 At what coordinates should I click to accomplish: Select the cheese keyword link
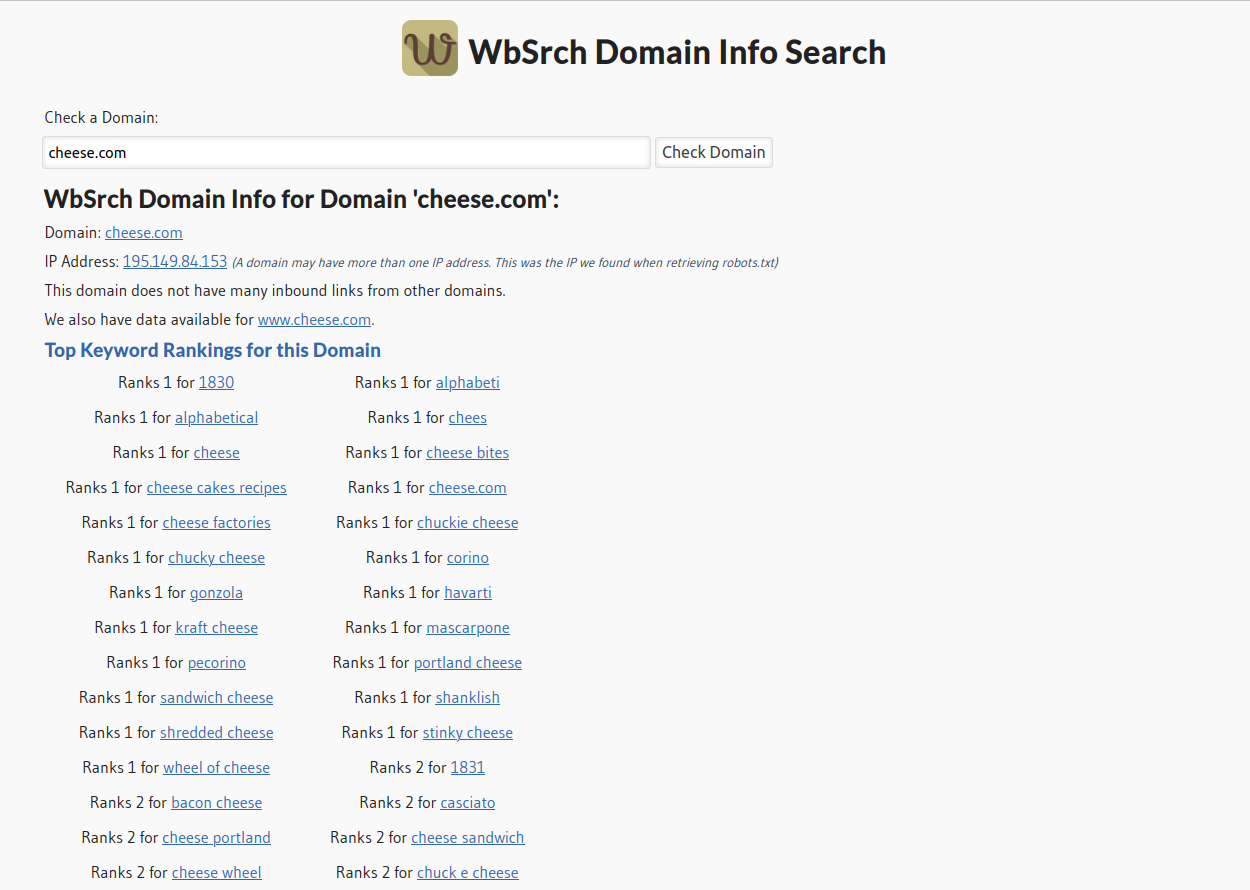(216, 452)
